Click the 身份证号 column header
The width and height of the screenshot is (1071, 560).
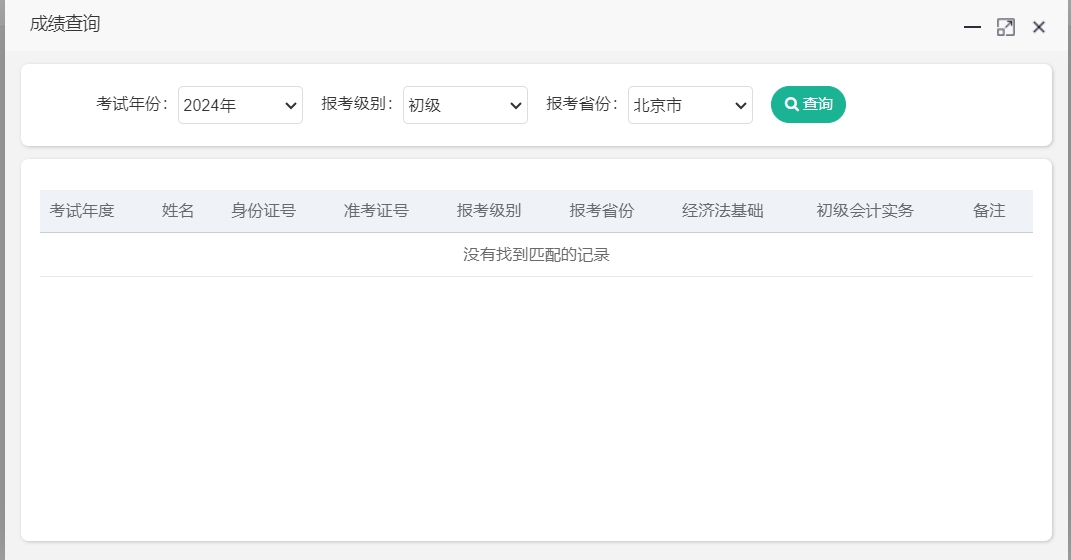point(263,211)
